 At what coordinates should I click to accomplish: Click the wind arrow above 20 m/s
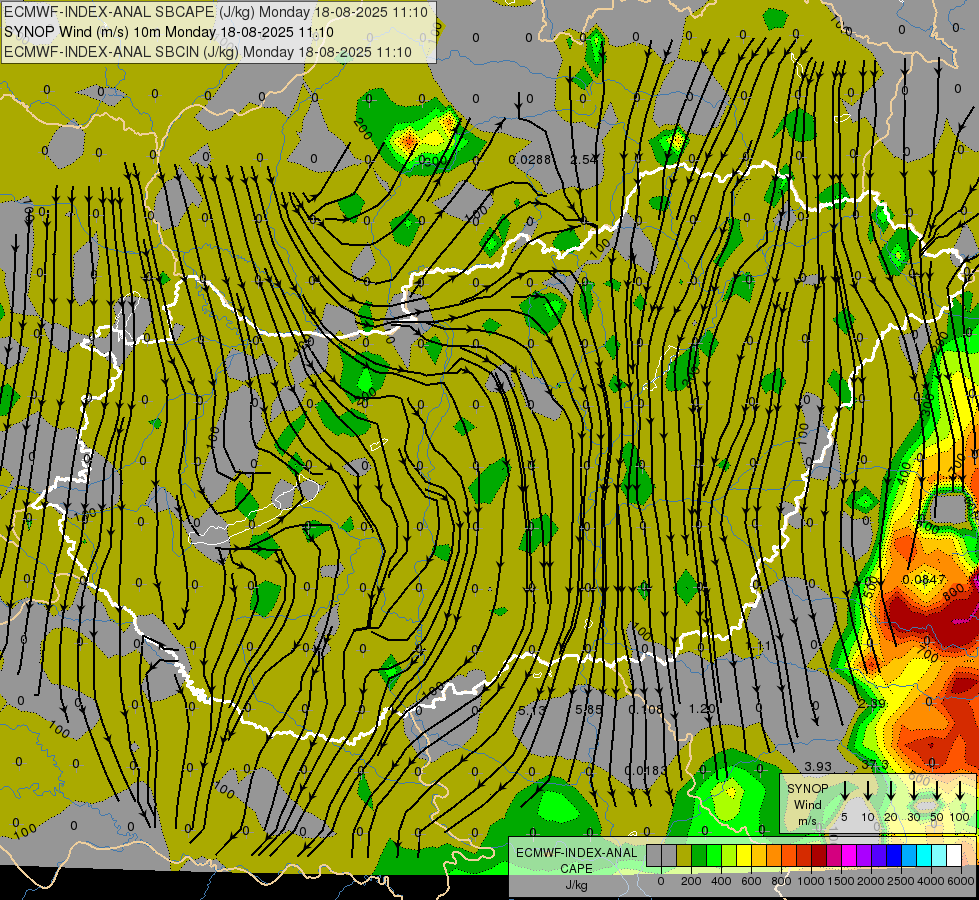[891, 790]
